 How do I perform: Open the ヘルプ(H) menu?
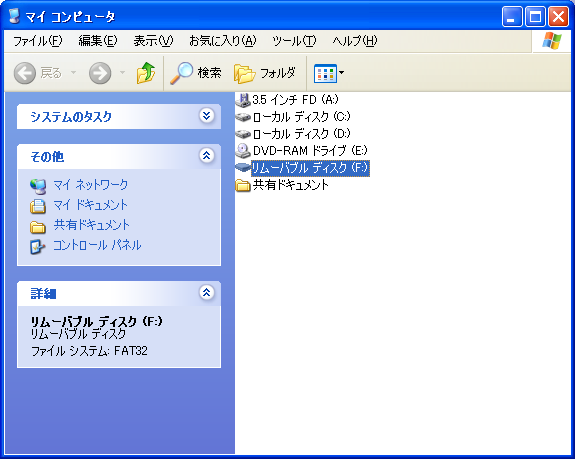[x=355, y=41]
